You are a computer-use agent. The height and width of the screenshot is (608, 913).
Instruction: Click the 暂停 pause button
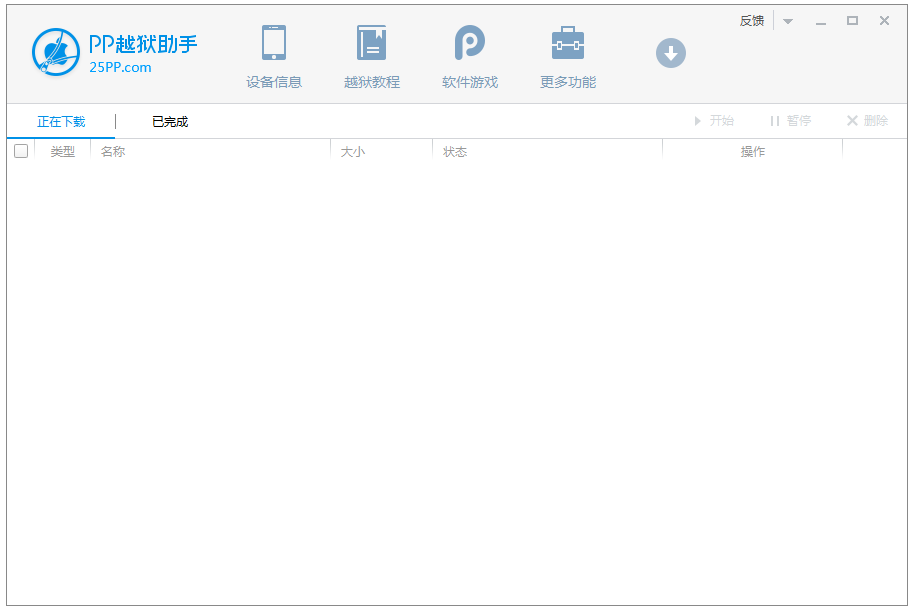pyautogui.click(x=790, y=121)
